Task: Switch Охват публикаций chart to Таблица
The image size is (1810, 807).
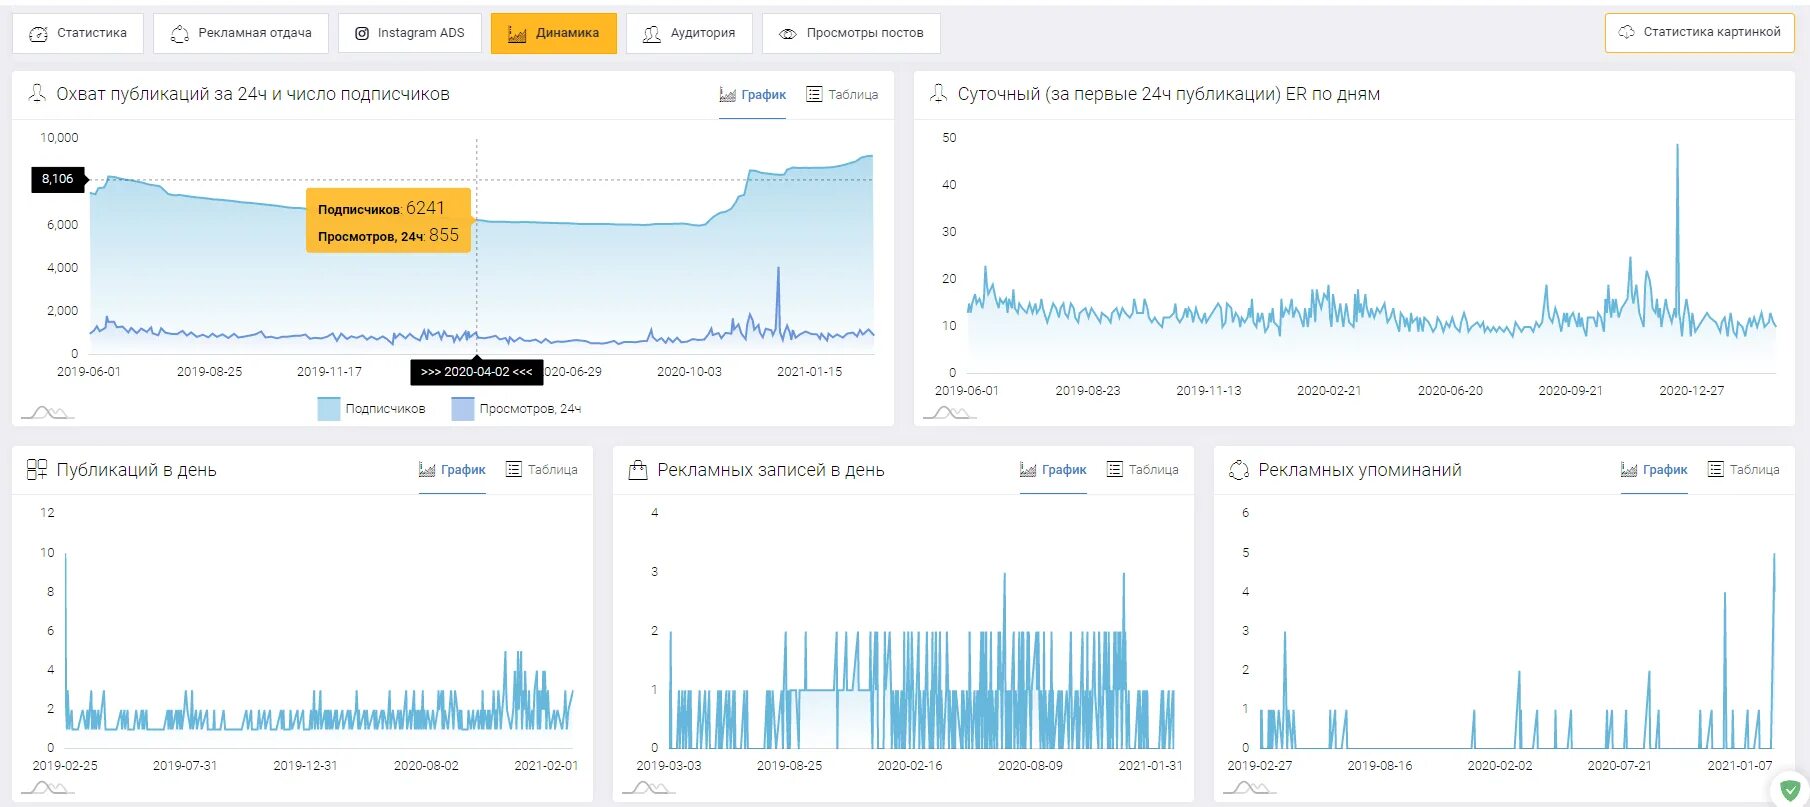Action: [842, 95]
